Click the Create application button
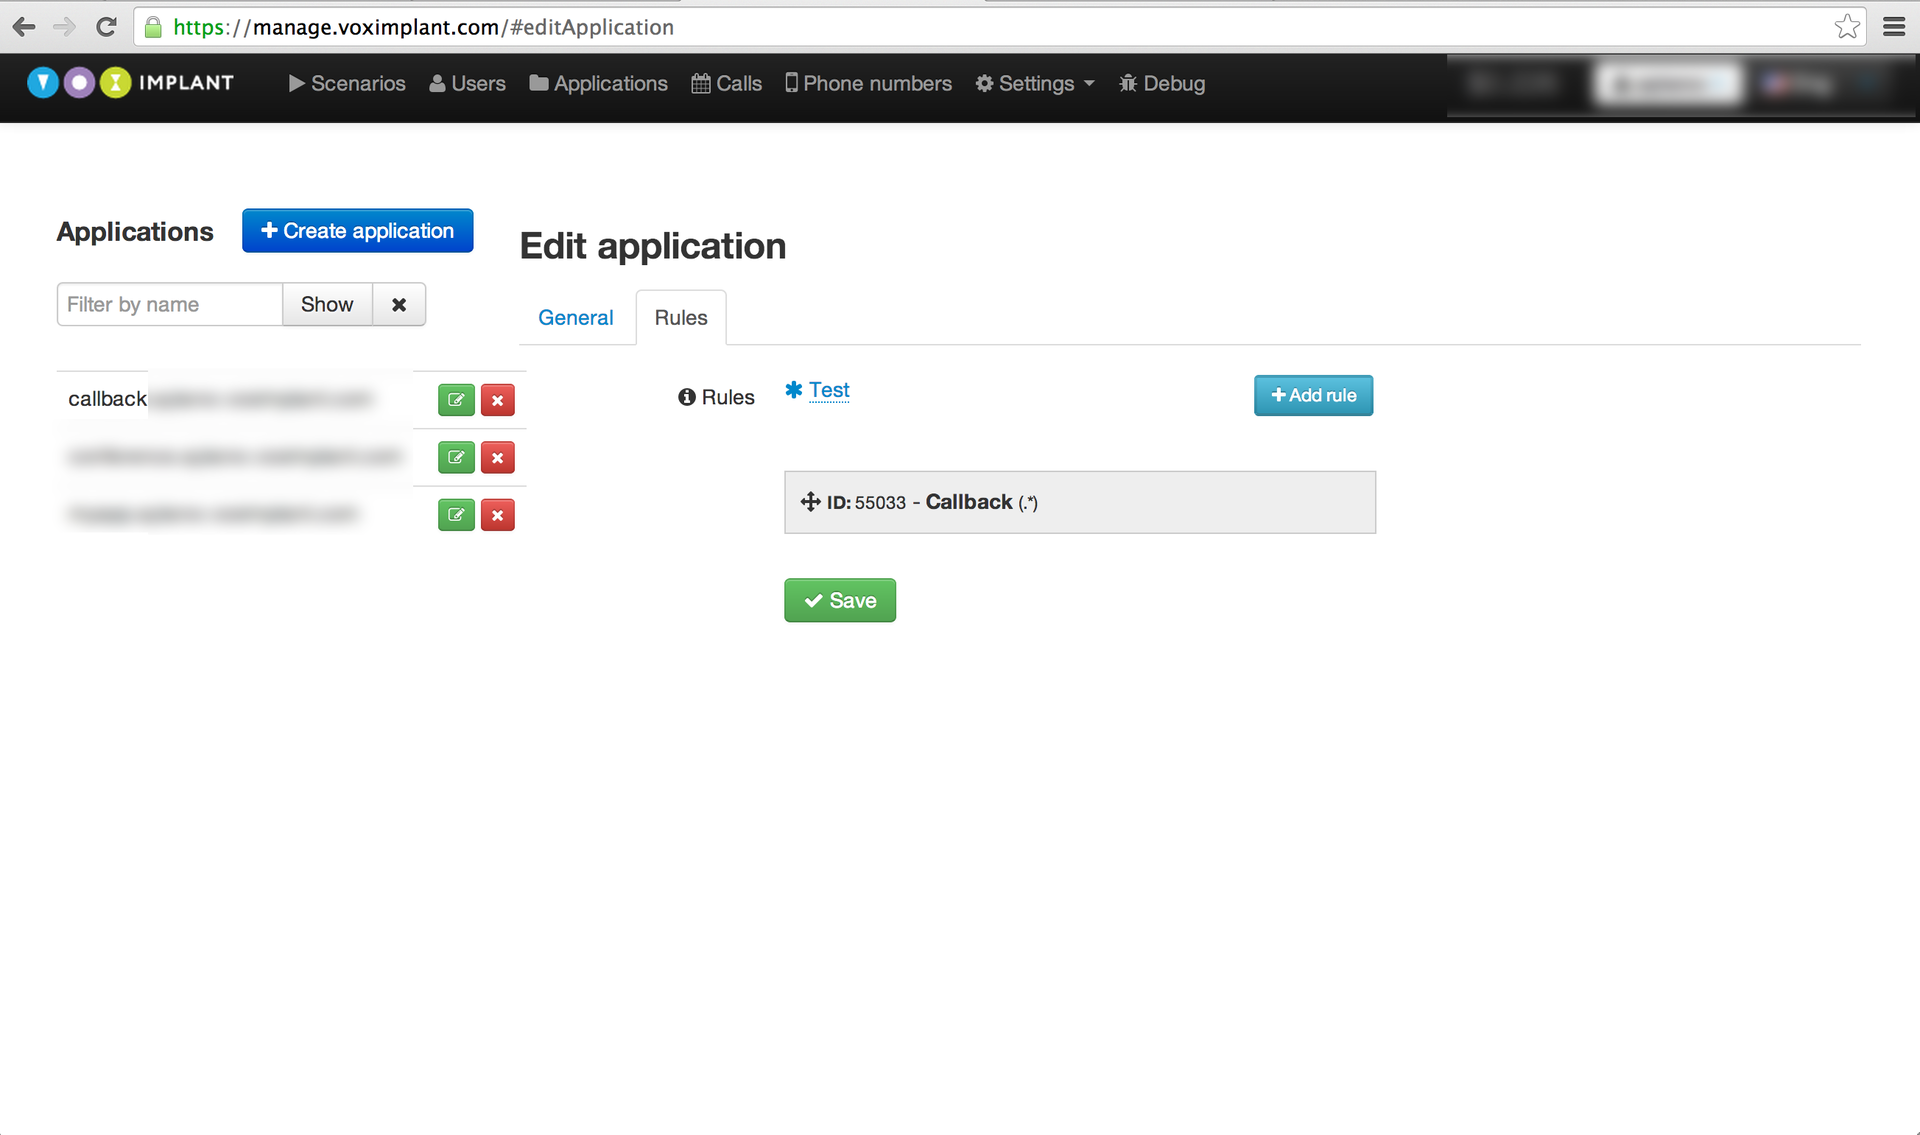The image size is (1920, 1135). 357,231
